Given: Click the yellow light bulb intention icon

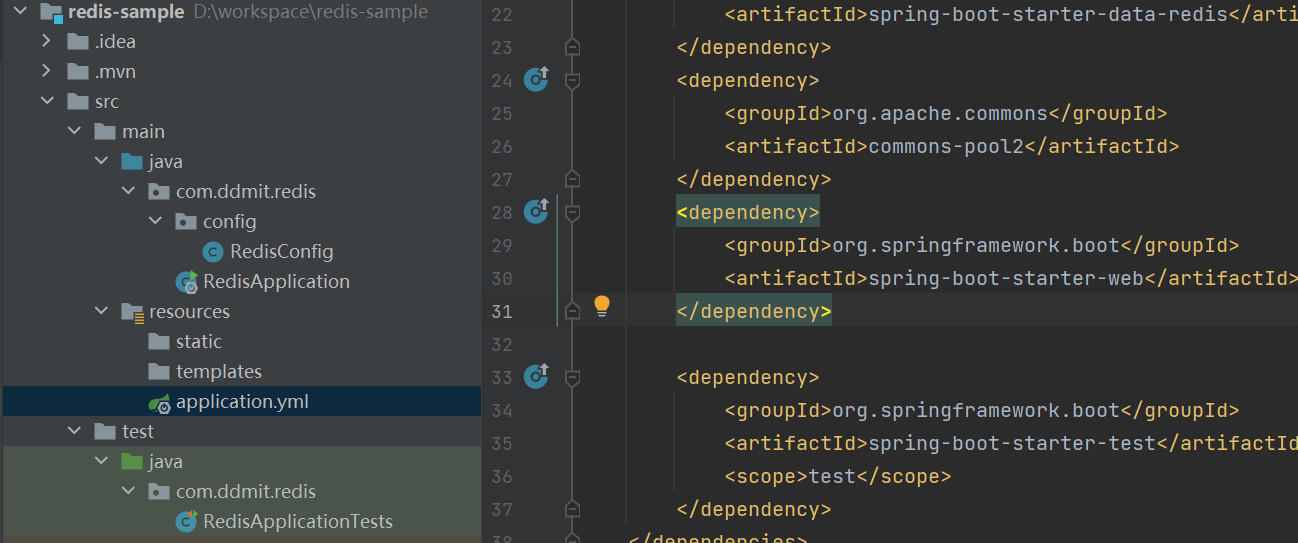Looking at the screenshot, I should 601,305.
